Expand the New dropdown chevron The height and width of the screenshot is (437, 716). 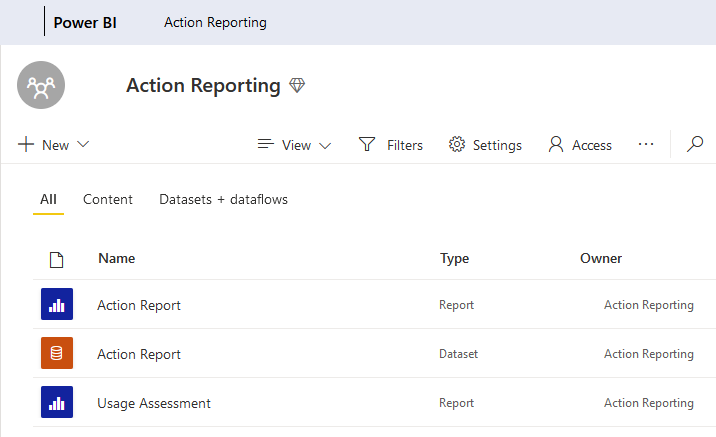pos(83,144)
